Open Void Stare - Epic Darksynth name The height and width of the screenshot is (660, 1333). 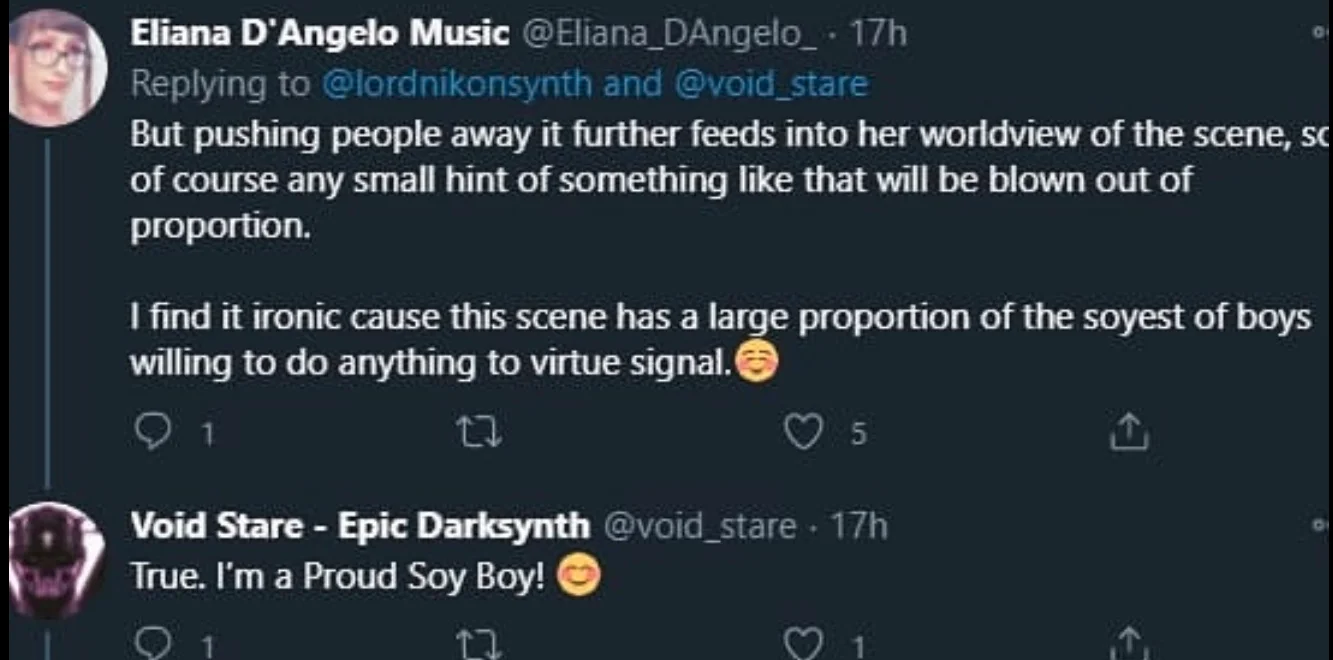click(x=361, y=525)
